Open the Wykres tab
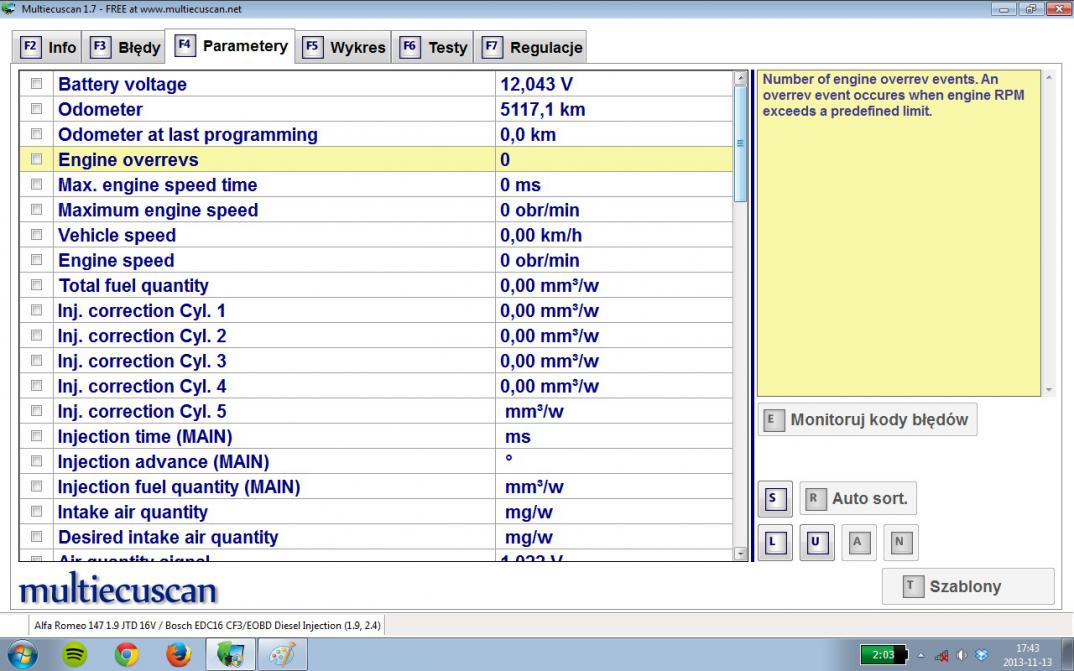The image size is (1074, 671). pos(344,47)
